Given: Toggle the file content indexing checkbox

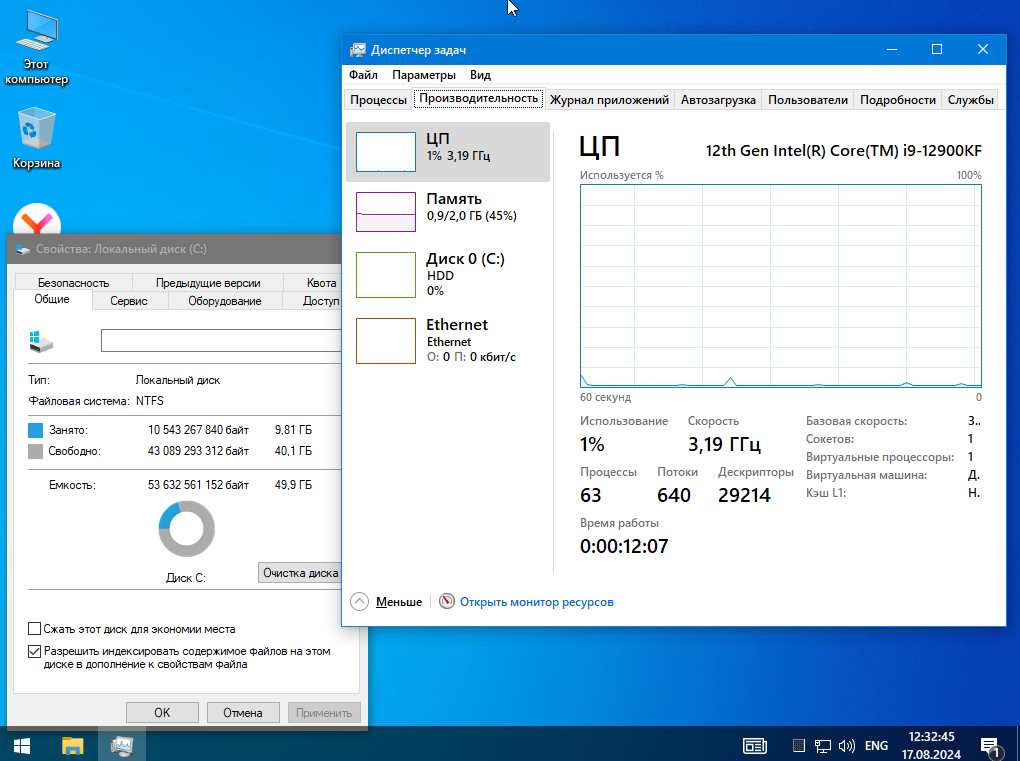Looking at the screenshot, I should pos(35,651).
